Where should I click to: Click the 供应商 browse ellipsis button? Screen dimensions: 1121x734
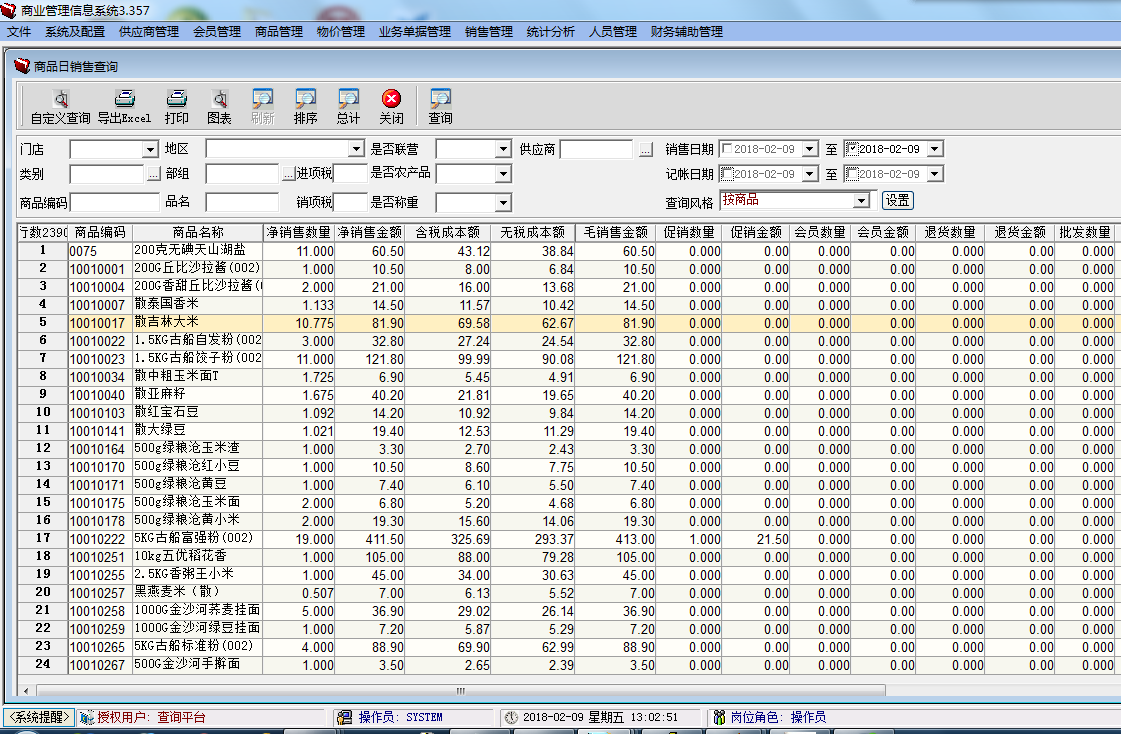tap(646, 149)
